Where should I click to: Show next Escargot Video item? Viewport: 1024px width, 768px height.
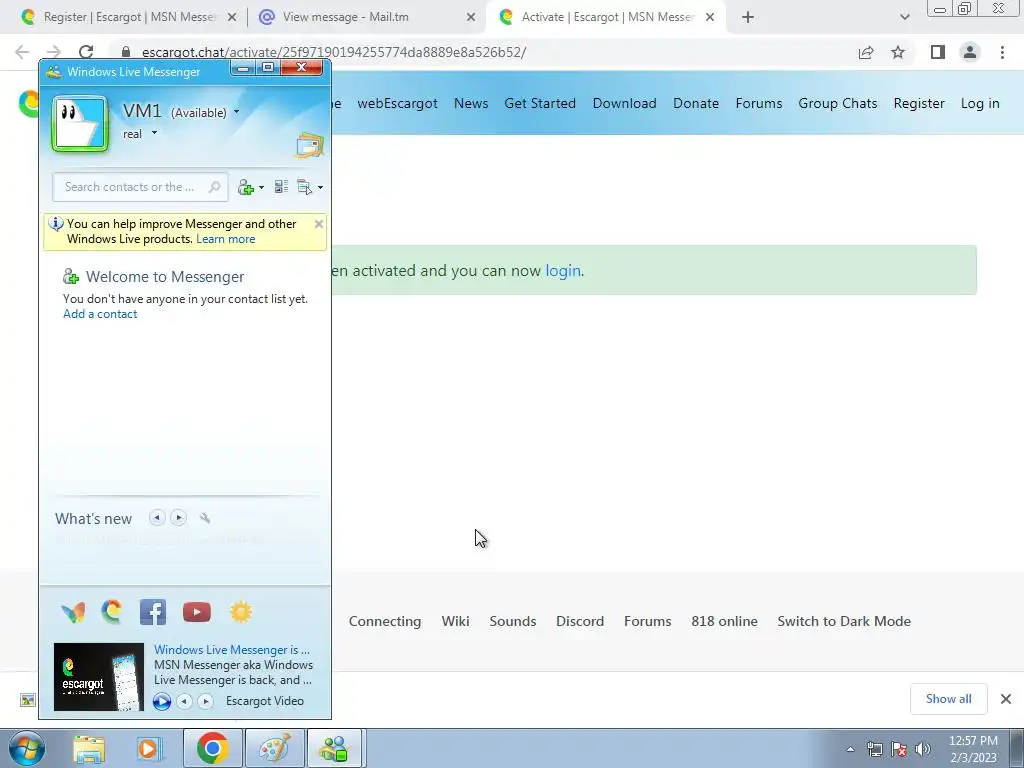(x=206, y=701)
